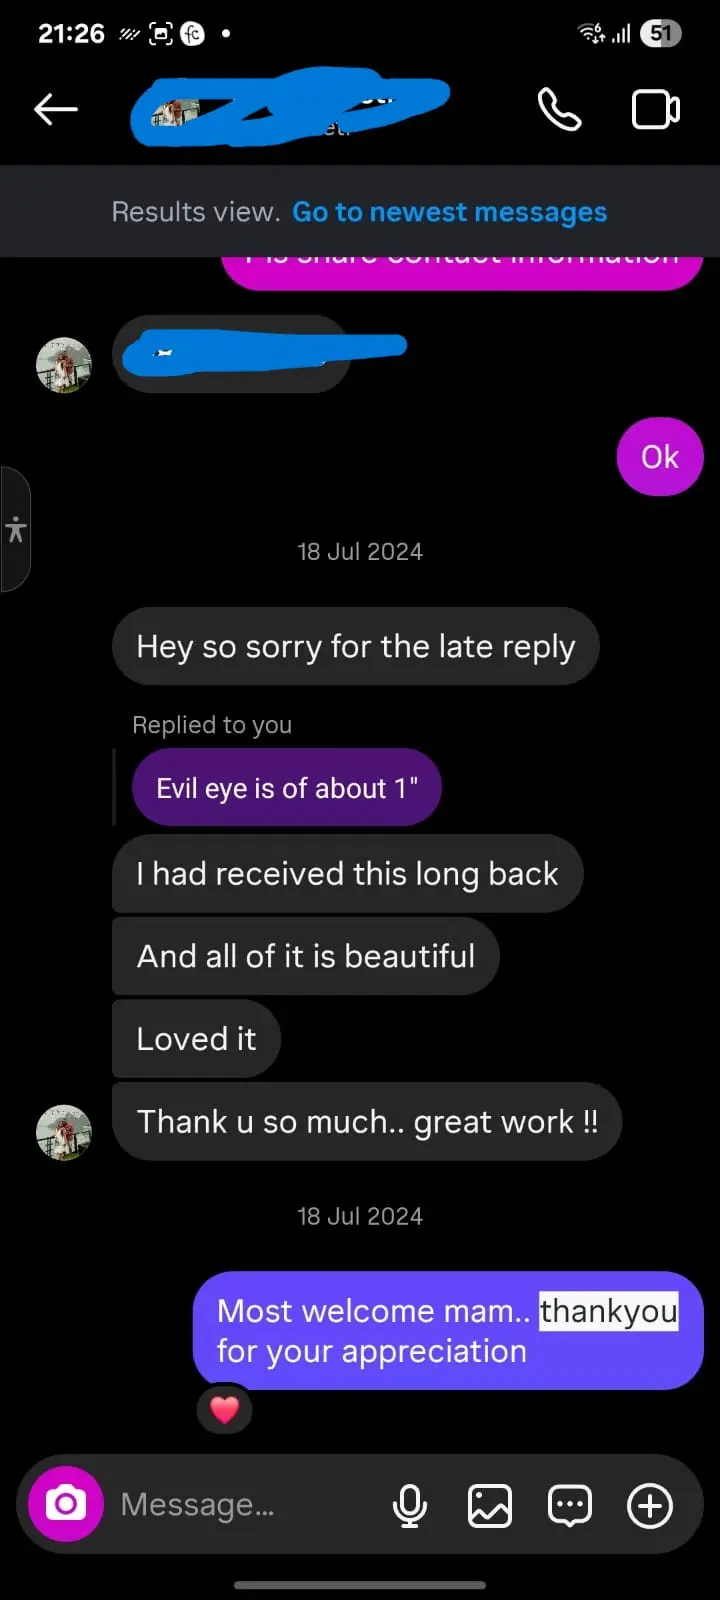Select 'Most welcome mam' purple message bubble
This screenshot has width=720, height=1600.
tap(448, 1330)
